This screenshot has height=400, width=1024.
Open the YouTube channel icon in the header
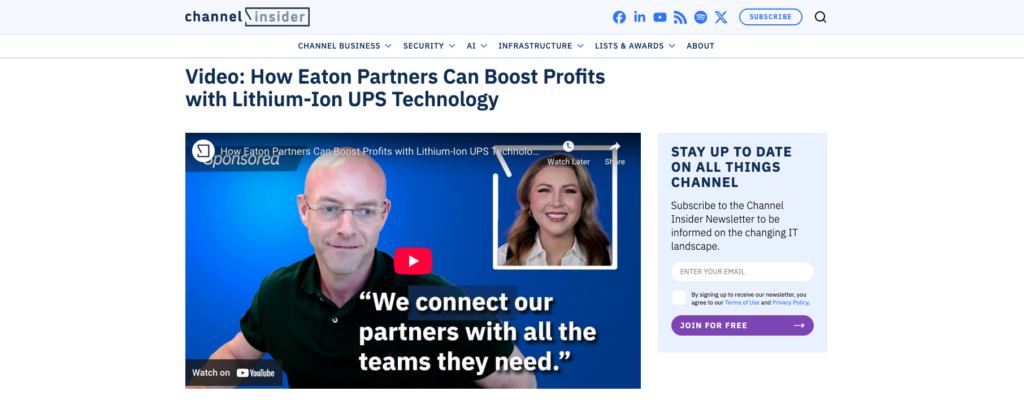click(660, 18)
